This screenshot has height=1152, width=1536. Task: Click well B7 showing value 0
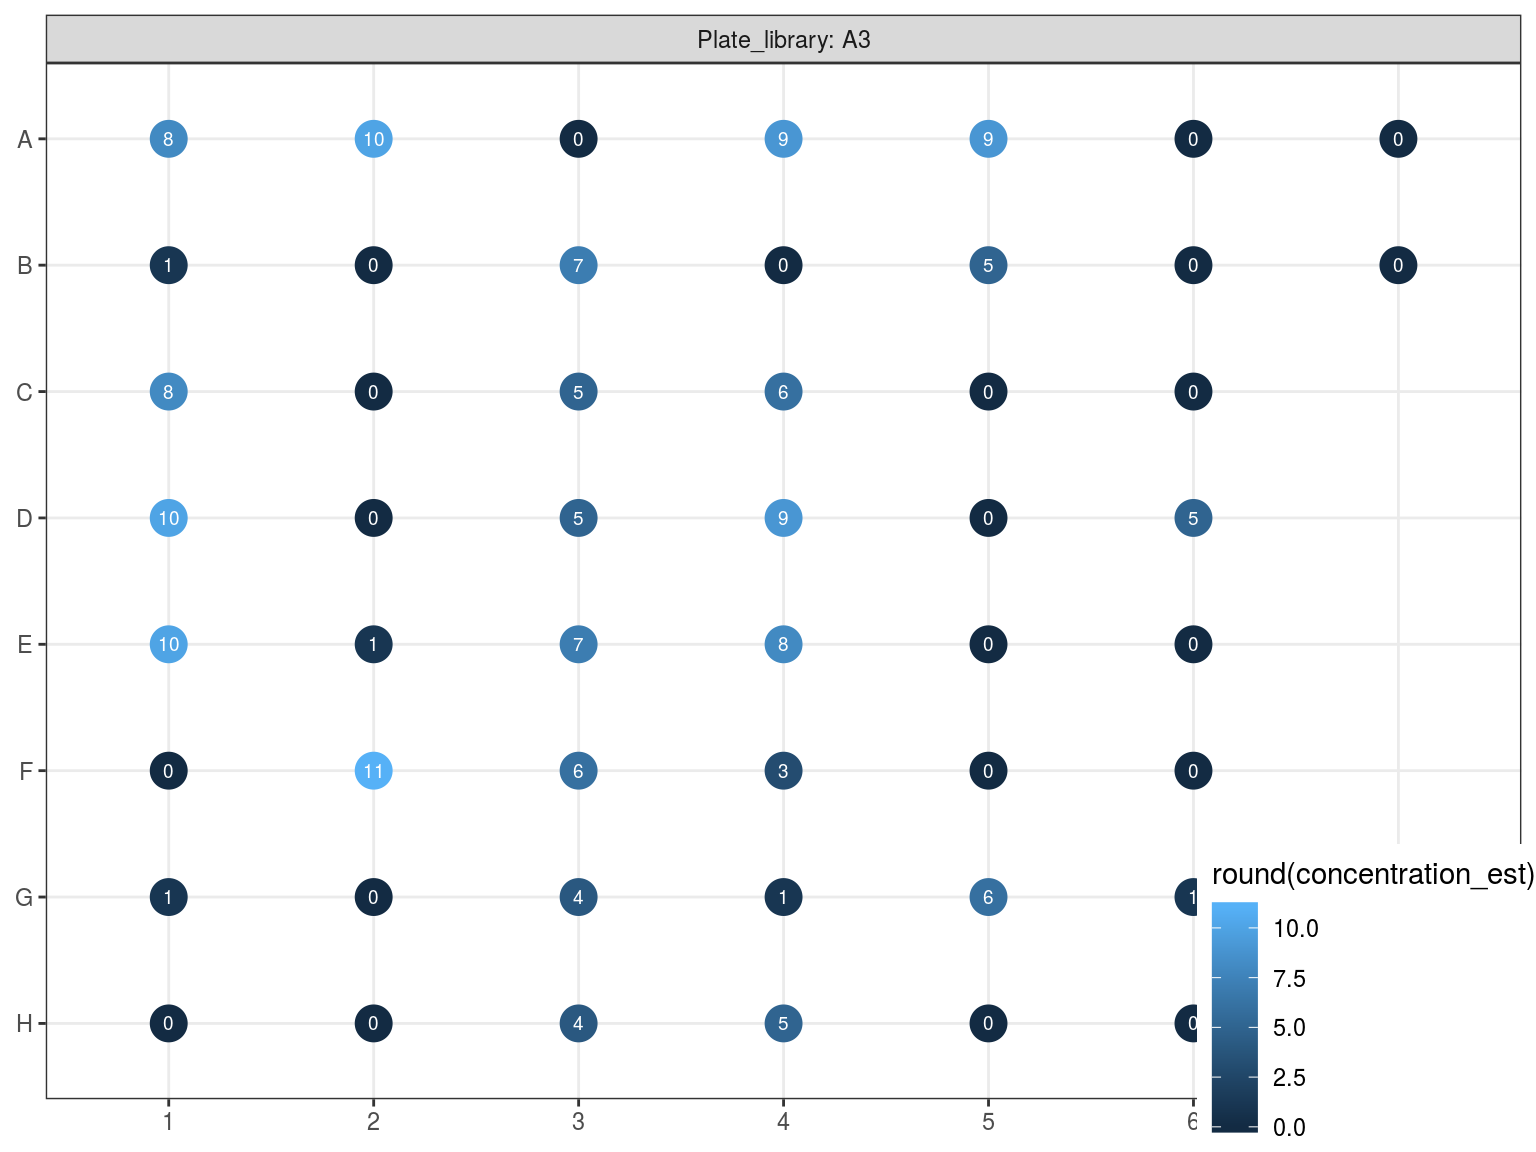1398,266
